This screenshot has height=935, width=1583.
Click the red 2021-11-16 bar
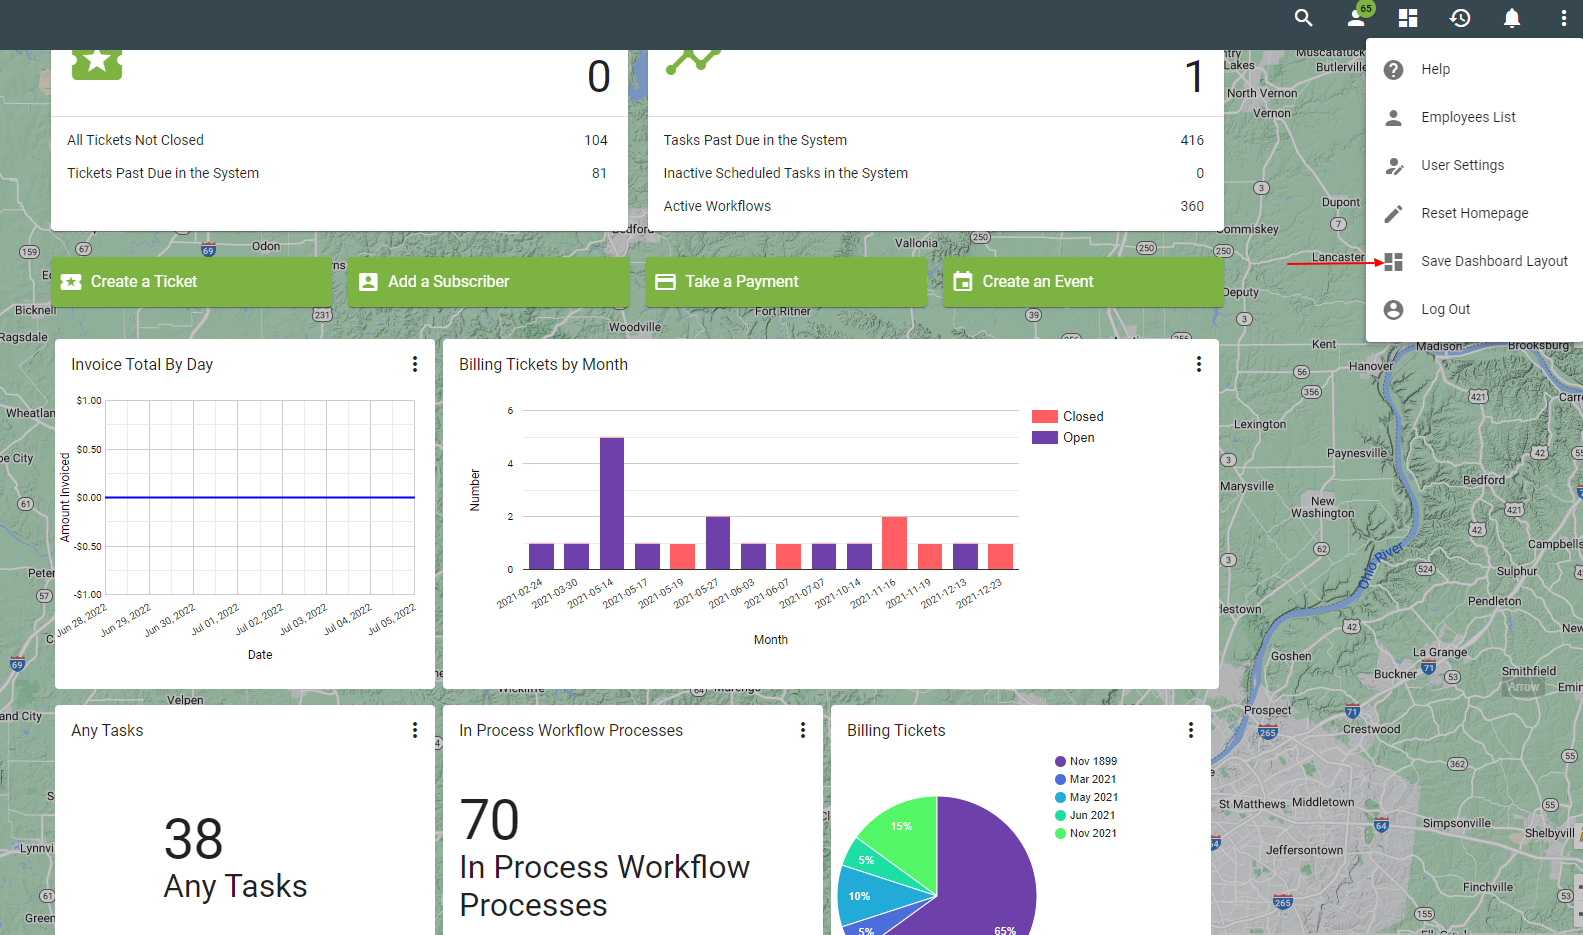(894, 543)
